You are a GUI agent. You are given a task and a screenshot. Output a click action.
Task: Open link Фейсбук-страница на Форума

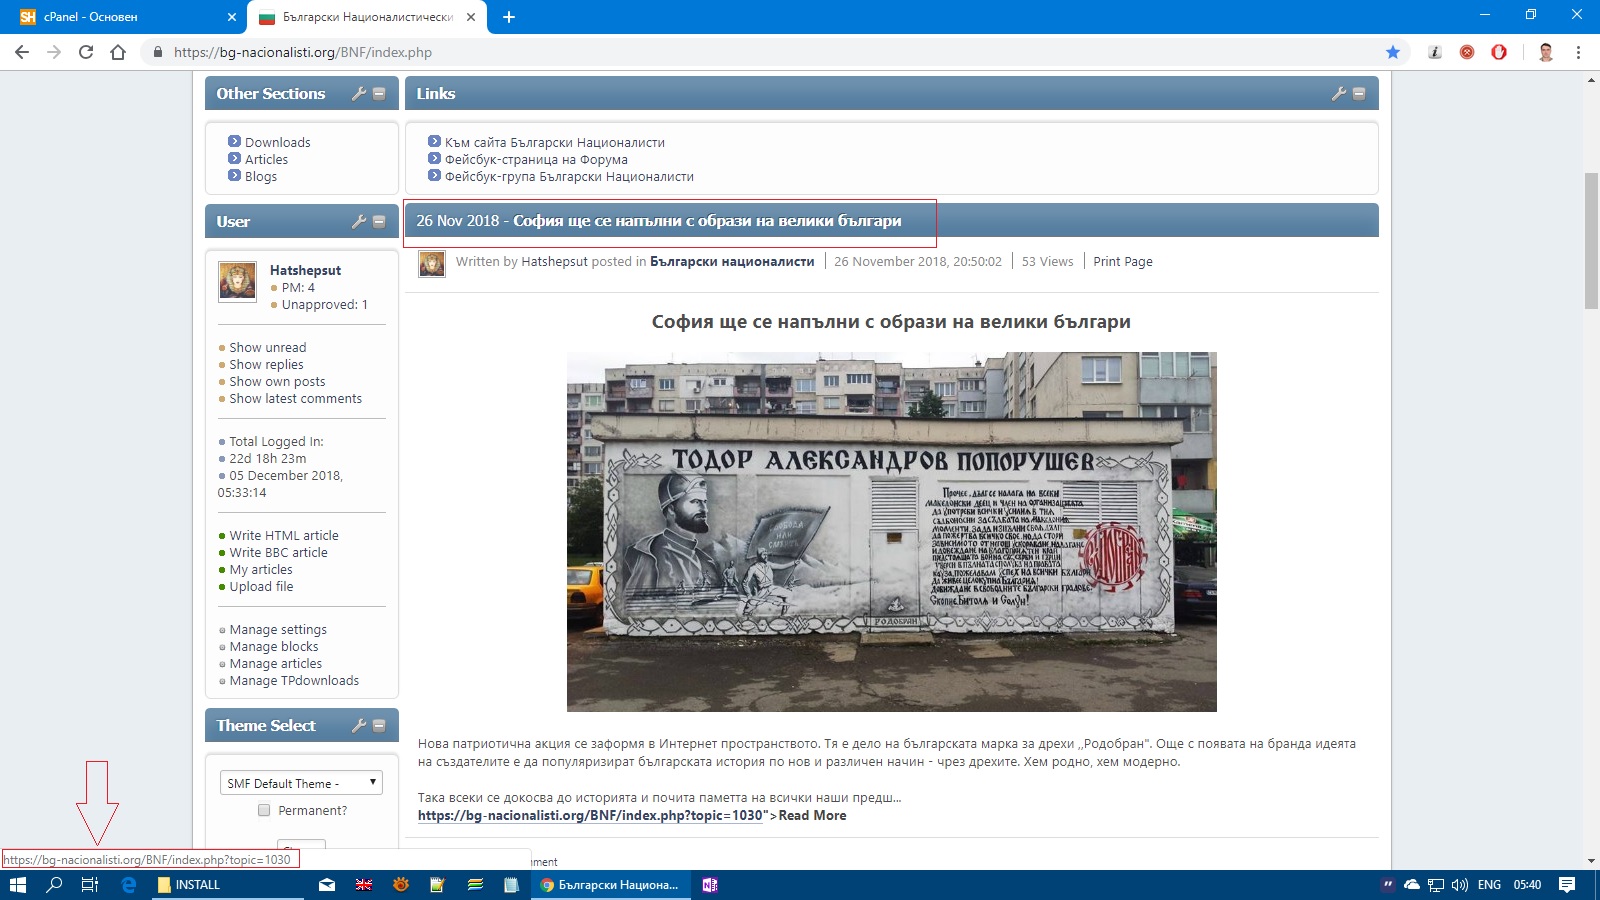pyautogui.click(x=536, y=159)
